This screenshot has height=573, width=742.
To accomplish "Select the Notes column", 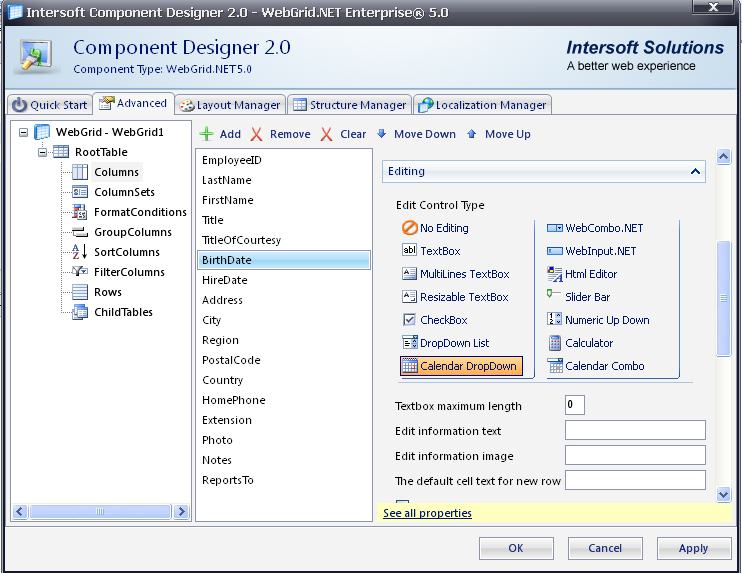I will pos(283,459).
